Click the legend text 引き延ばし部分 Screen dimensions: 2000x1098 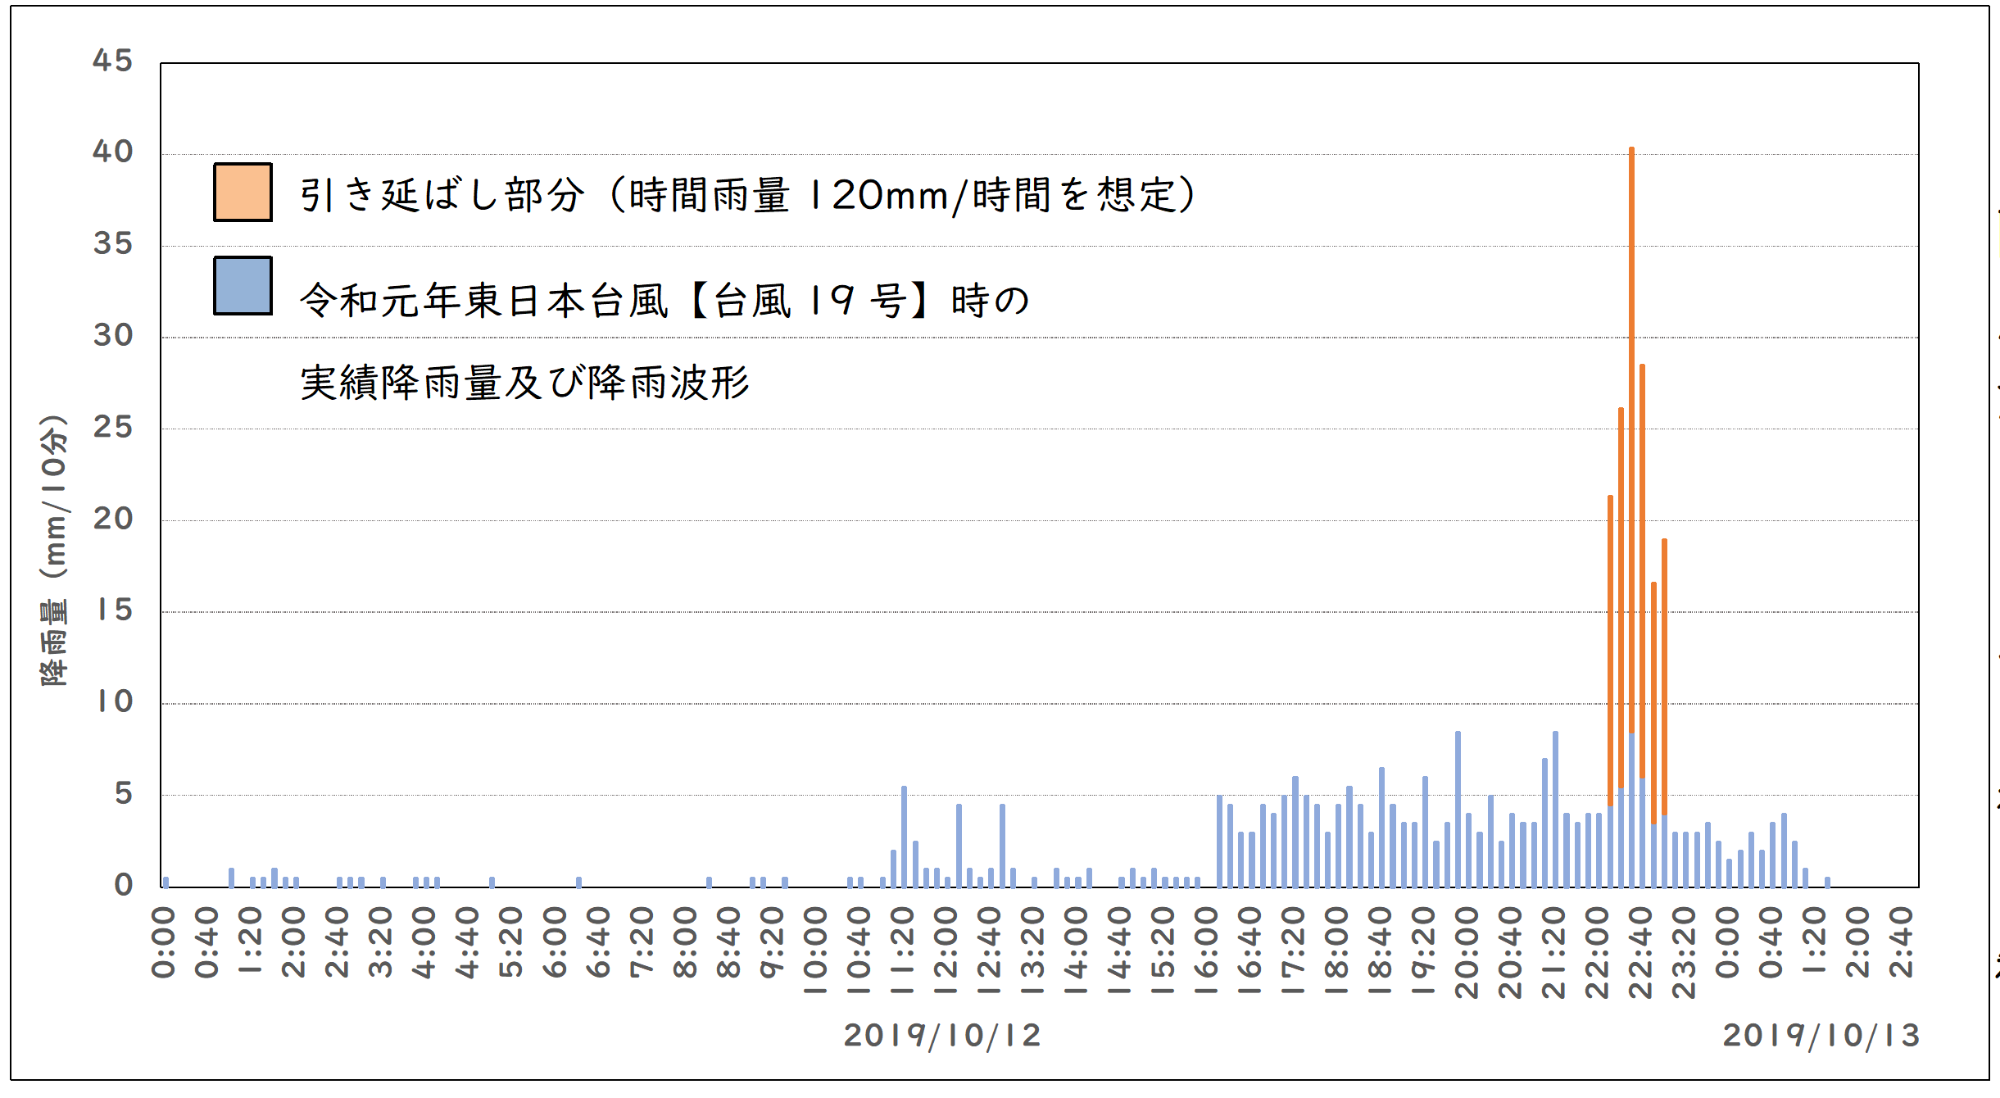[x=441, y=195]
